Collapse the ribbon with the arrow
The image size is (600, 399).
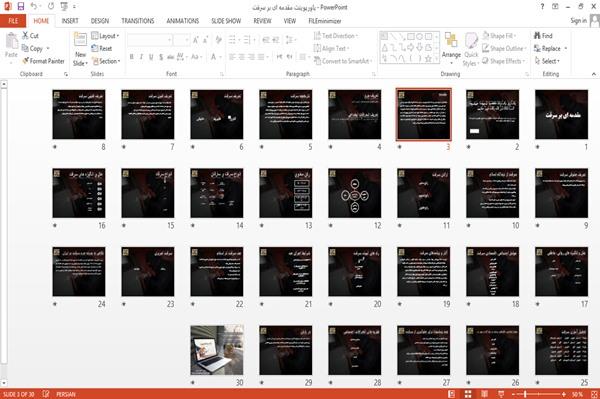tap(593, 74)
